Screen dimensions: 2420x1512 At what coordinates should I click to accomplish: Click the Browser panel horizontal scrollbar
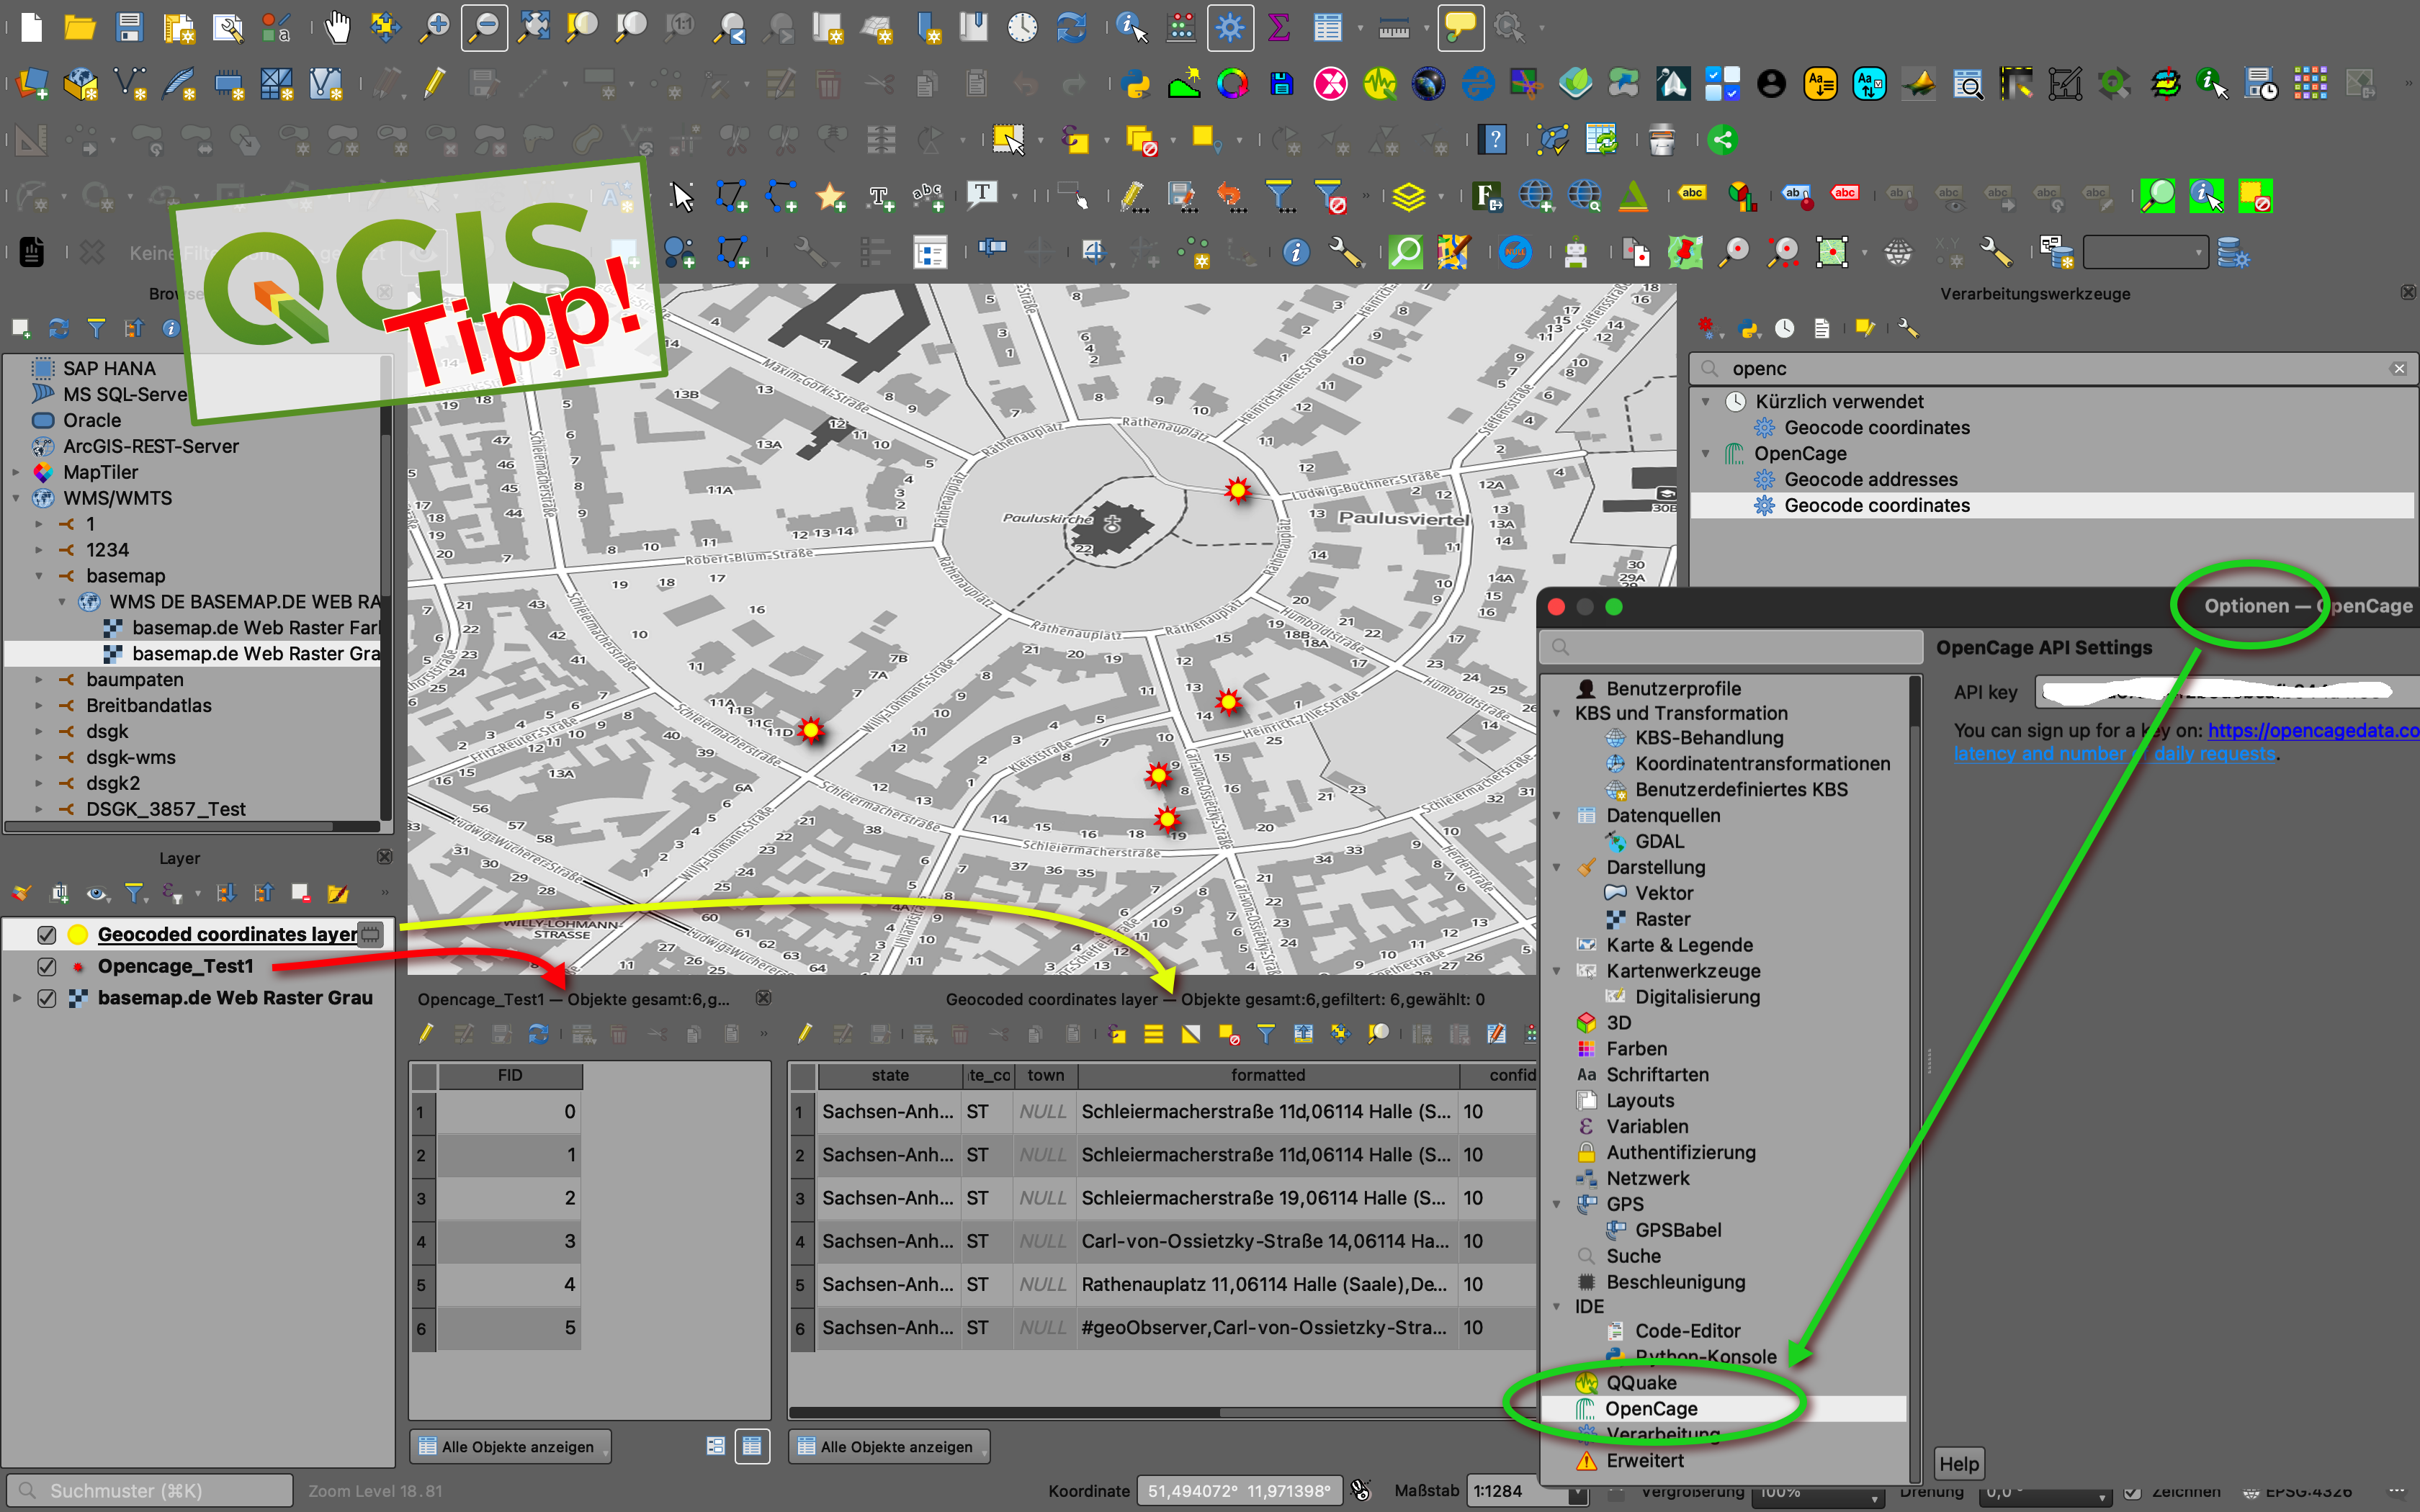click(x=170, y=827)
